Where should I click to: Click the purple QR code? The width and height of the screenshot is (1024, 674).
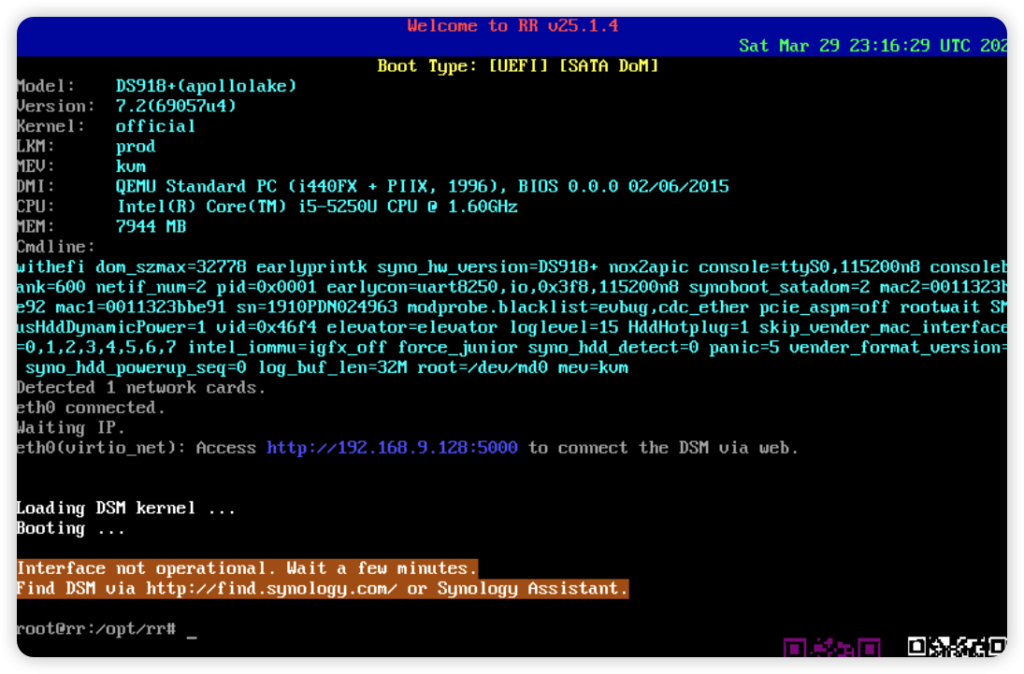832,647
